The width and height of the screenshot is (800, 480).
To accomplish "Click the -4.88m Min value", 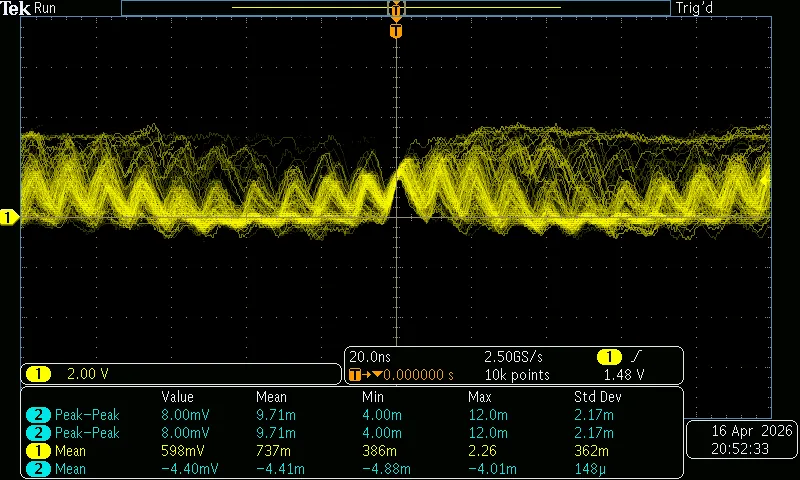I will [x=386, y=469].
